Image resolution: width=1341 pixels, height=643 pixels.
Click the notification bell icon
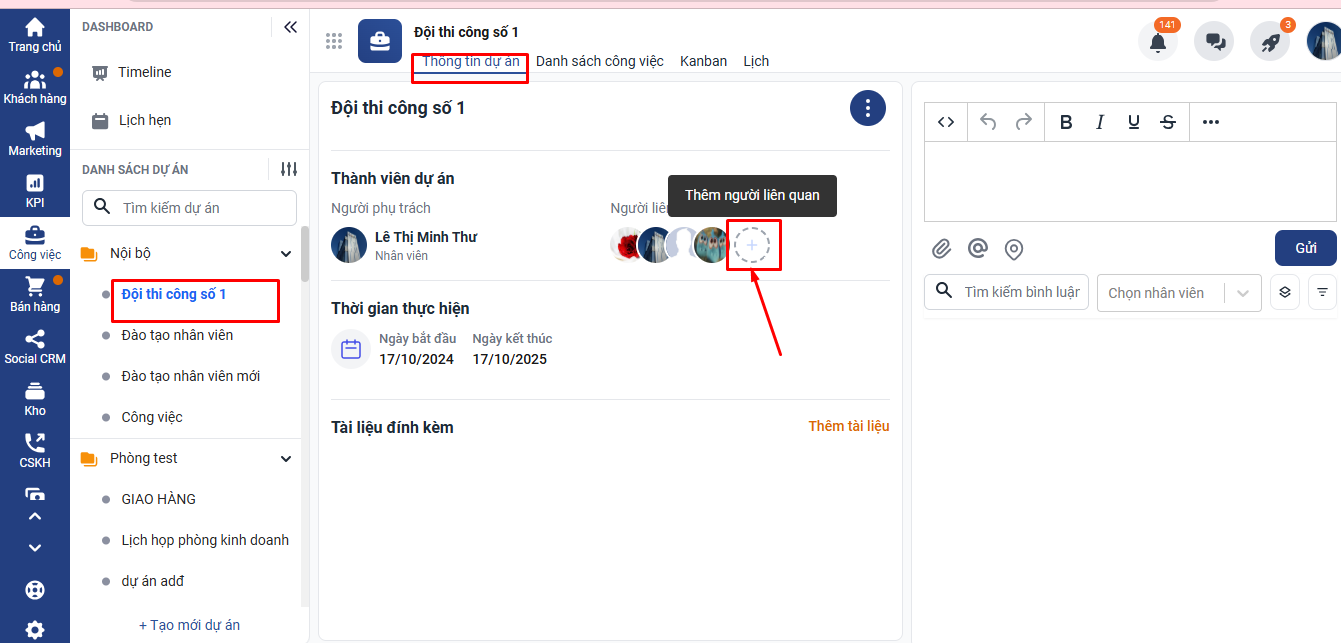1158,43
